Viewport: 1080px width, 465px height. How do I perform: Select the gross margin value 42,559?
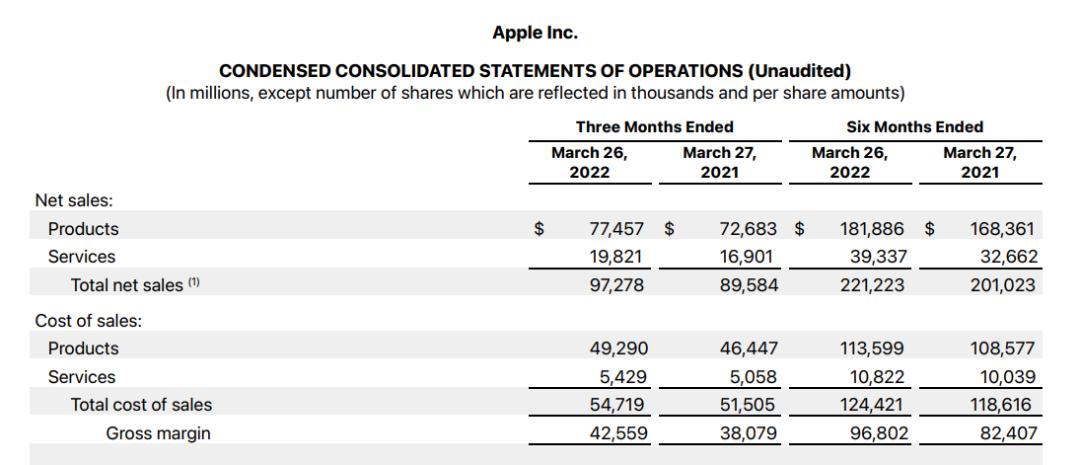(617, 433)
